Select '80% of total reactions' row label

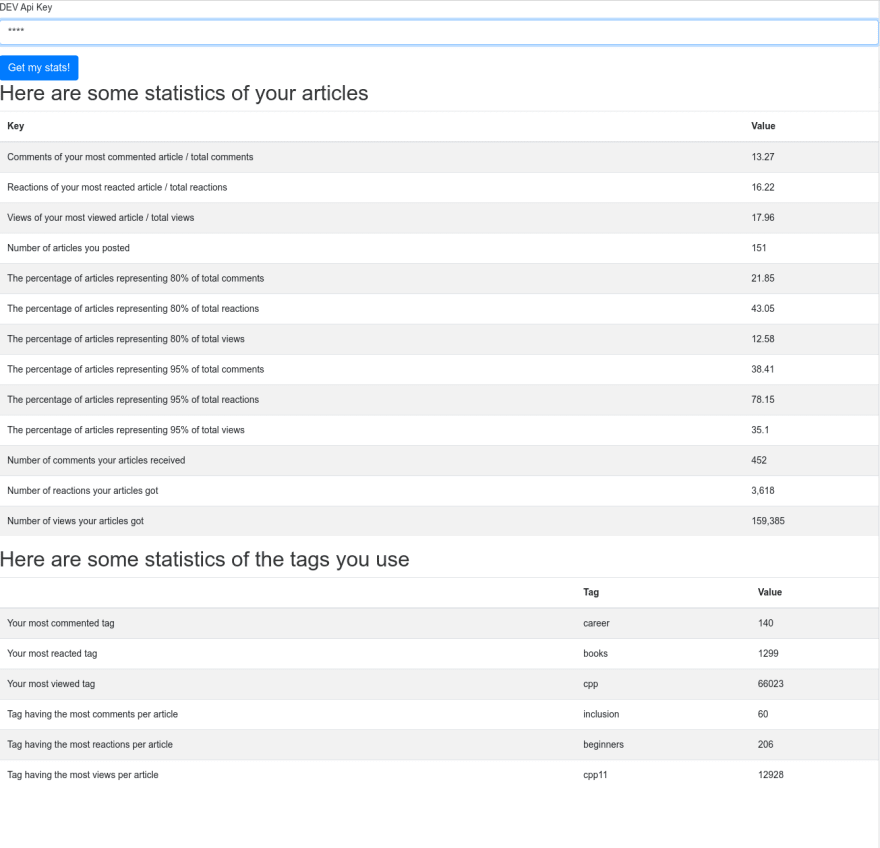[x=133, y=309]
